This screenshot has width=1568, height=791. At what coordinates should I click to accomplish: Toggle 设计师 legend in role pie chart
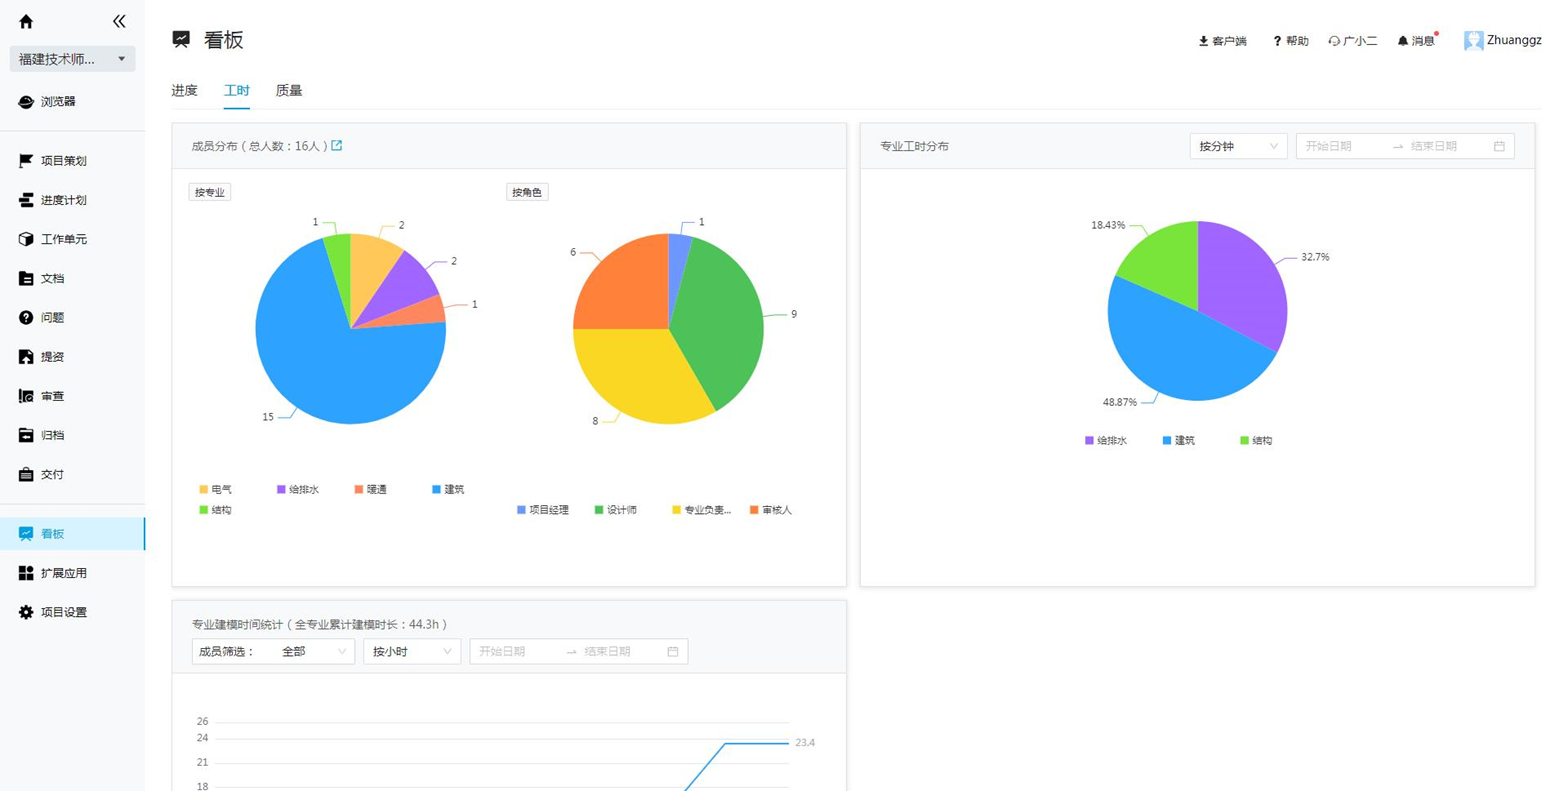pyautogui.click(x=616, y=510)
